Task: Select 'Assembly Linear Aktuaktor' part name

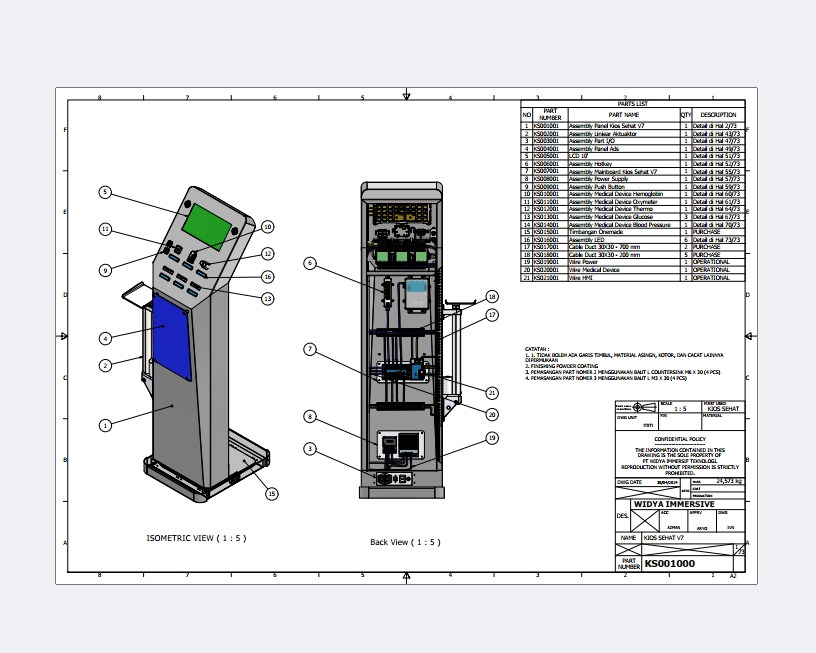Action: [603, 134]
